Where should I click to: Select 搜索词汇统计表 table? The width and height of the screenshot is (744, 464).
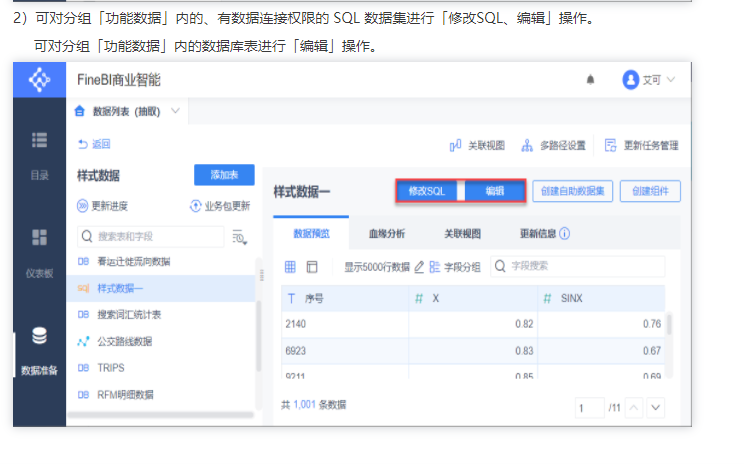(x=160, y=315)
